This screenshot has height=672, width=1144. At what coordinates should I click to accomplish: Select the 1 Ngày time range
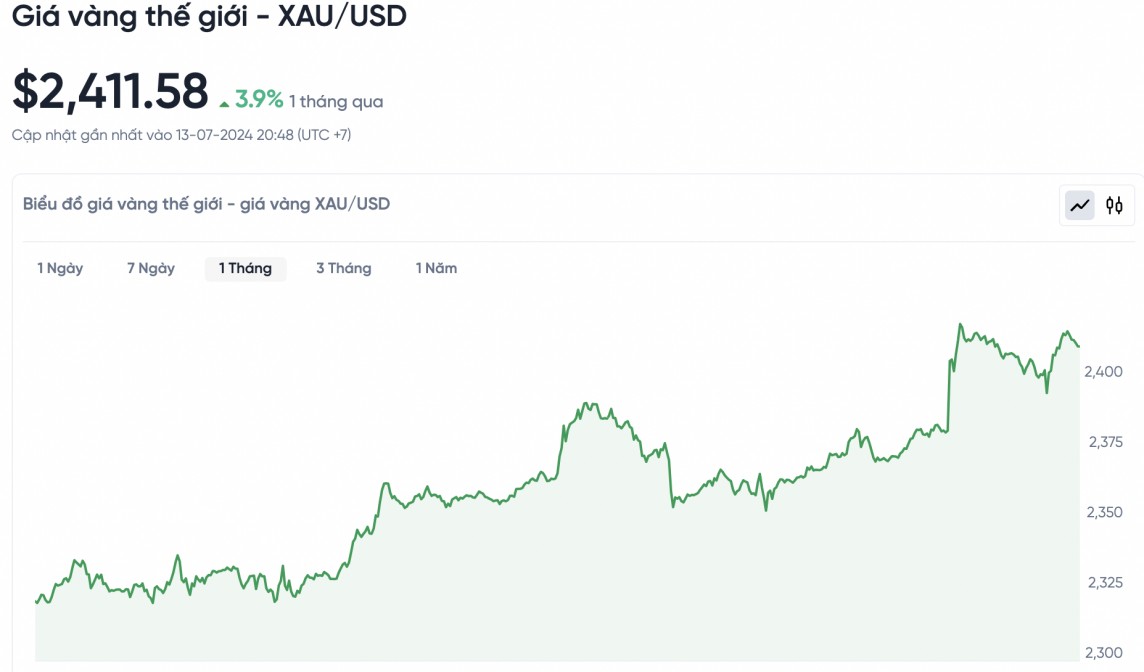click(x=60, y=268)
